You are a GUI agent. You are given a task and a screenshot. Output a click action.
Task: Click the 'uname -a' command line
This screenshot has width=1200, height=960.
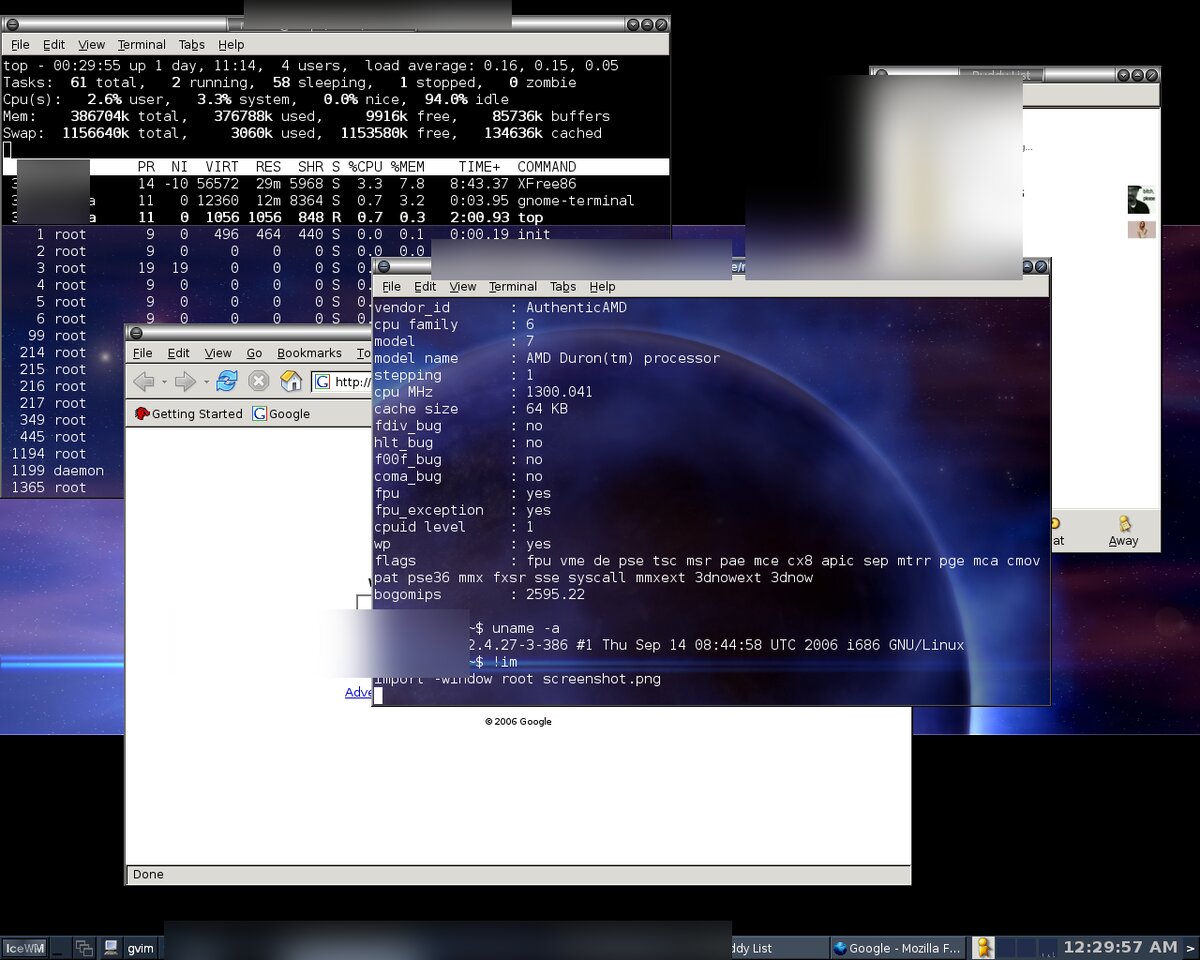pos(525,628)
